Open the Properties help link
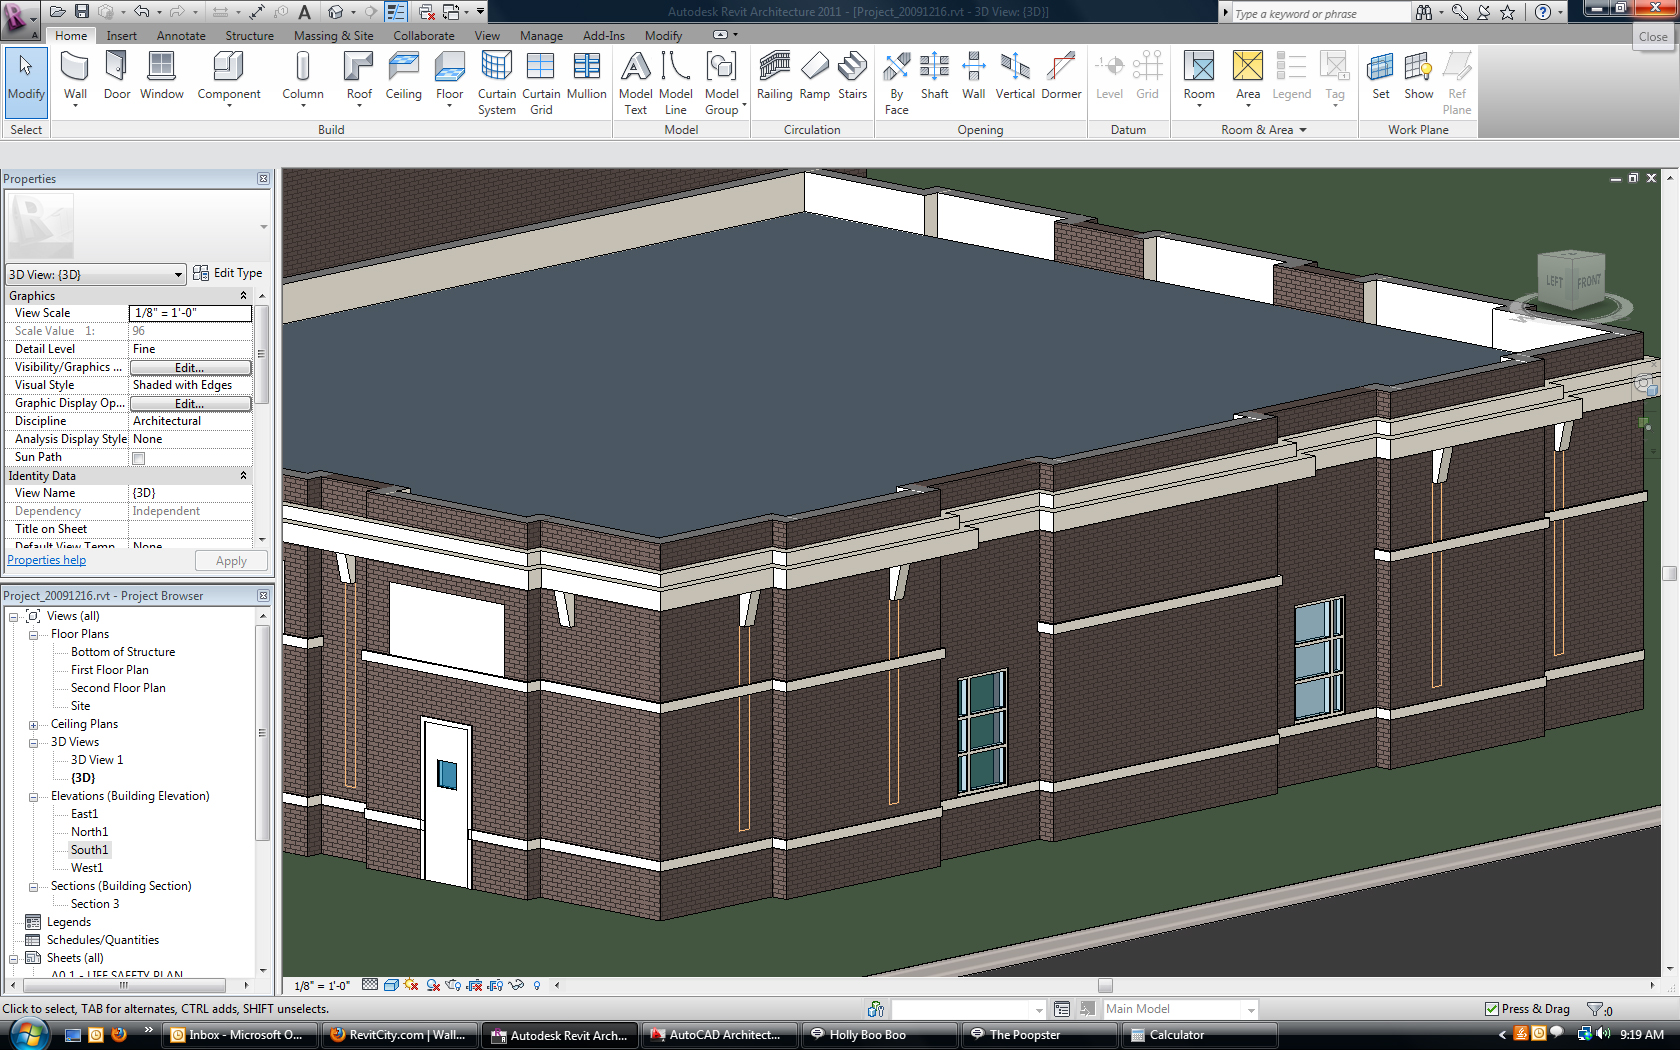Viewport: 1680px width, 1050px height. click(x=46, y=560)
